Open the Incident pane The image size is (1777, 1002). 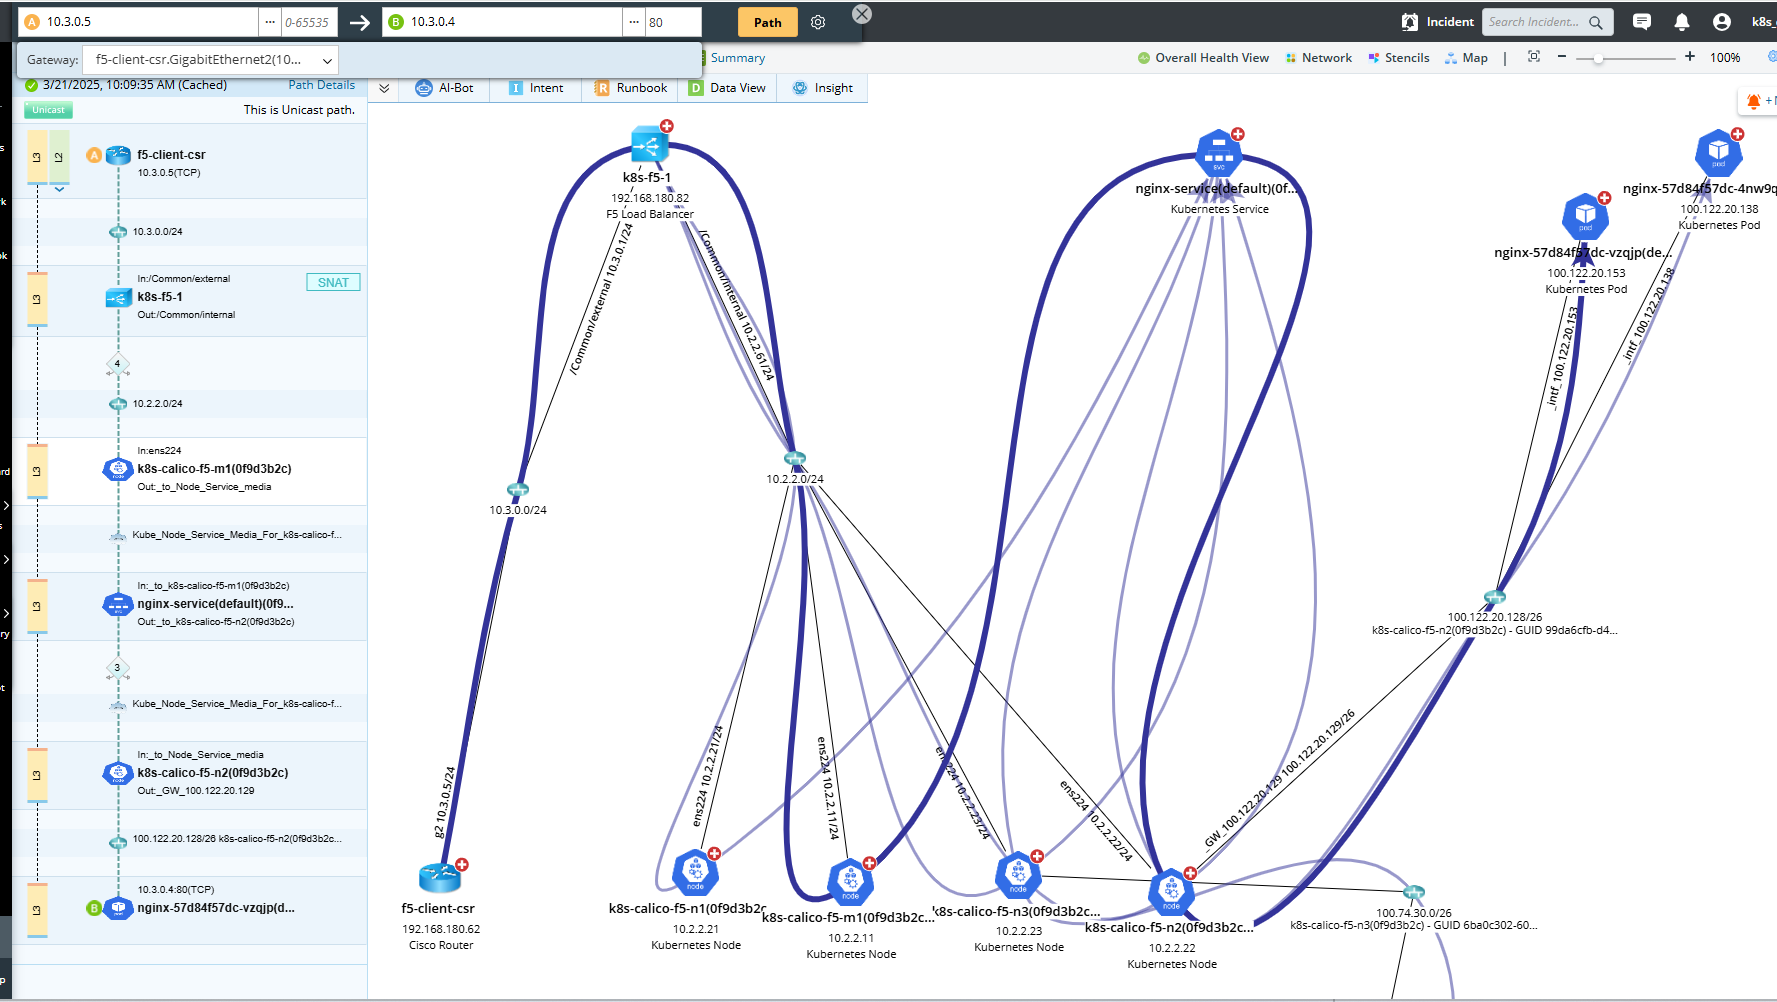(1437, 22)
